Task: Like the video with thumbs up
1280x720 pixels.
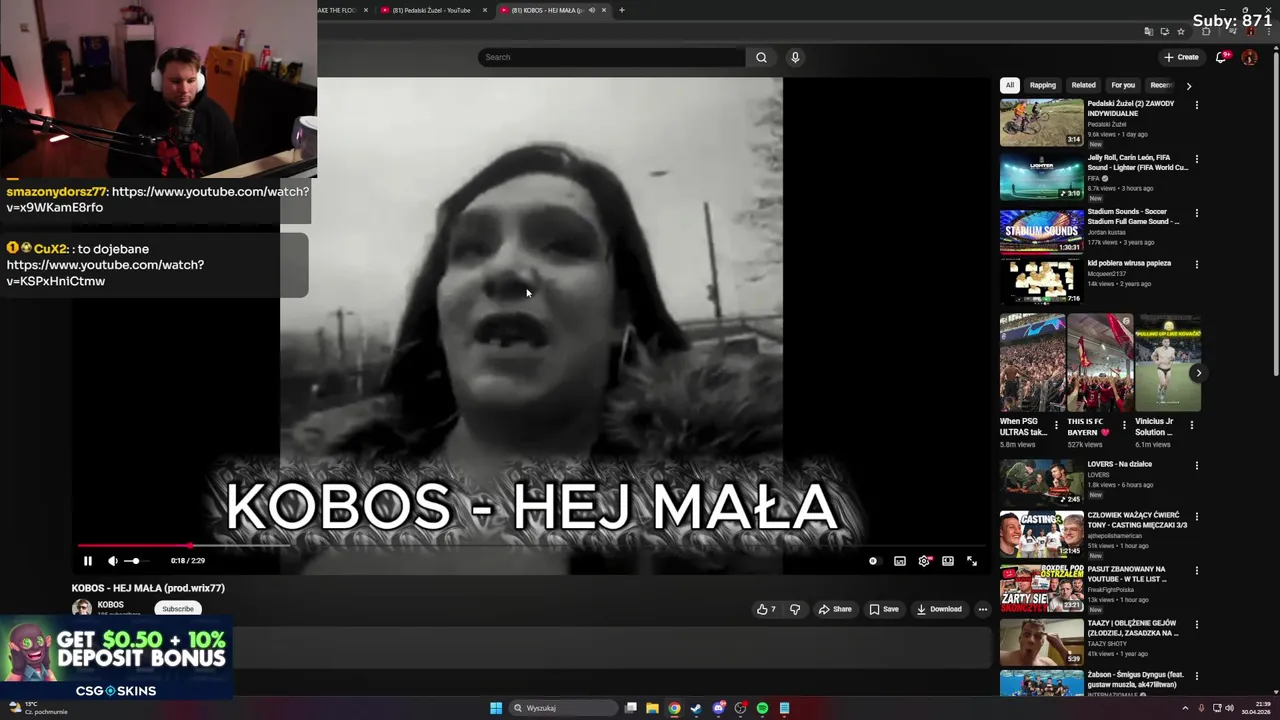Action: pyautogui.click(x=767, y=609)
